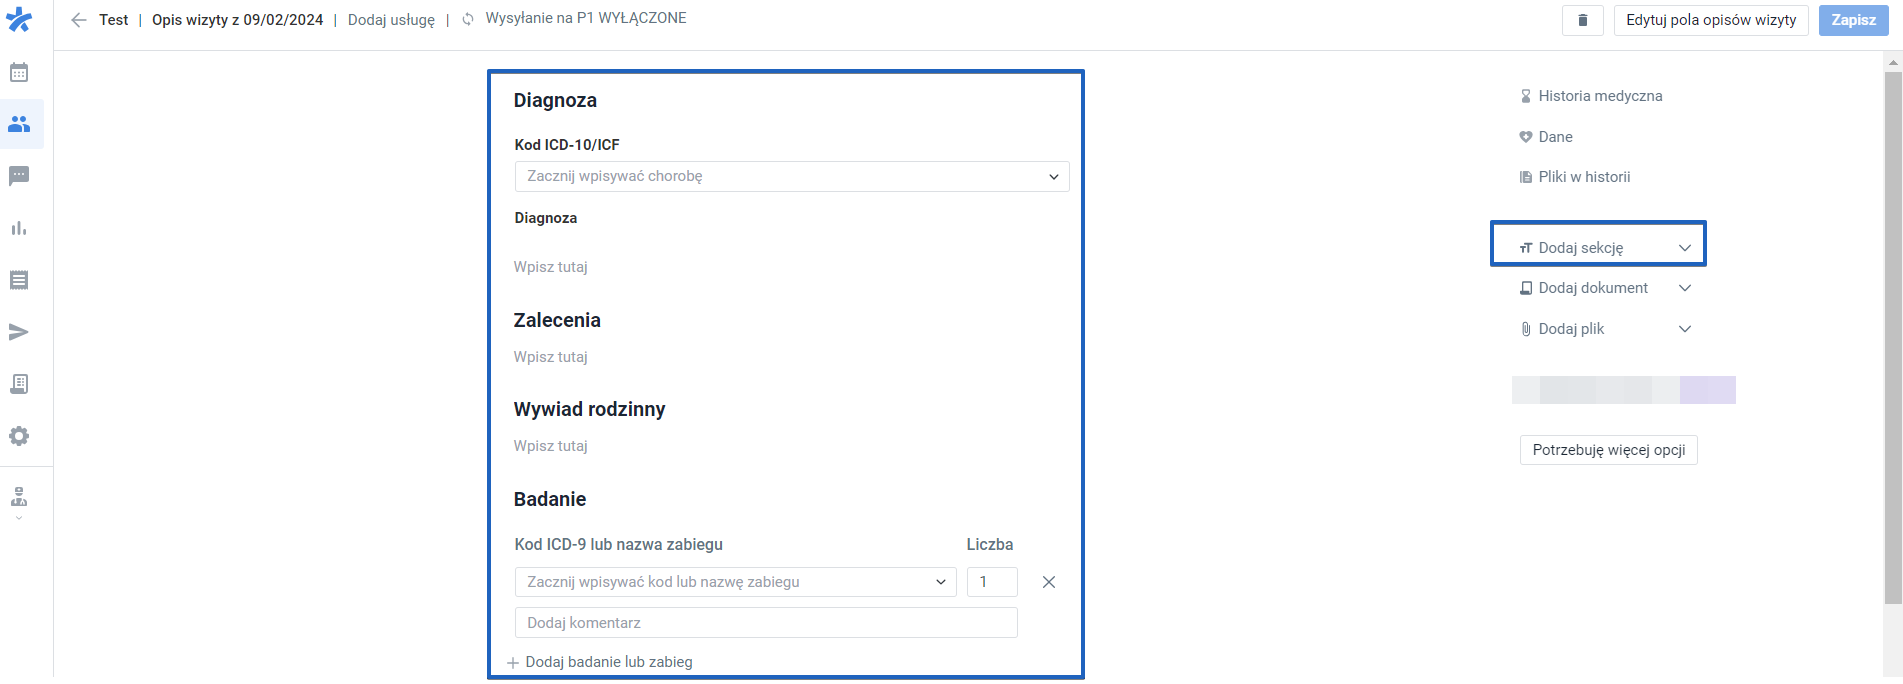Click the Dodaj komentarz input field
Screen dimensions: 1903x684
point(766,623)
